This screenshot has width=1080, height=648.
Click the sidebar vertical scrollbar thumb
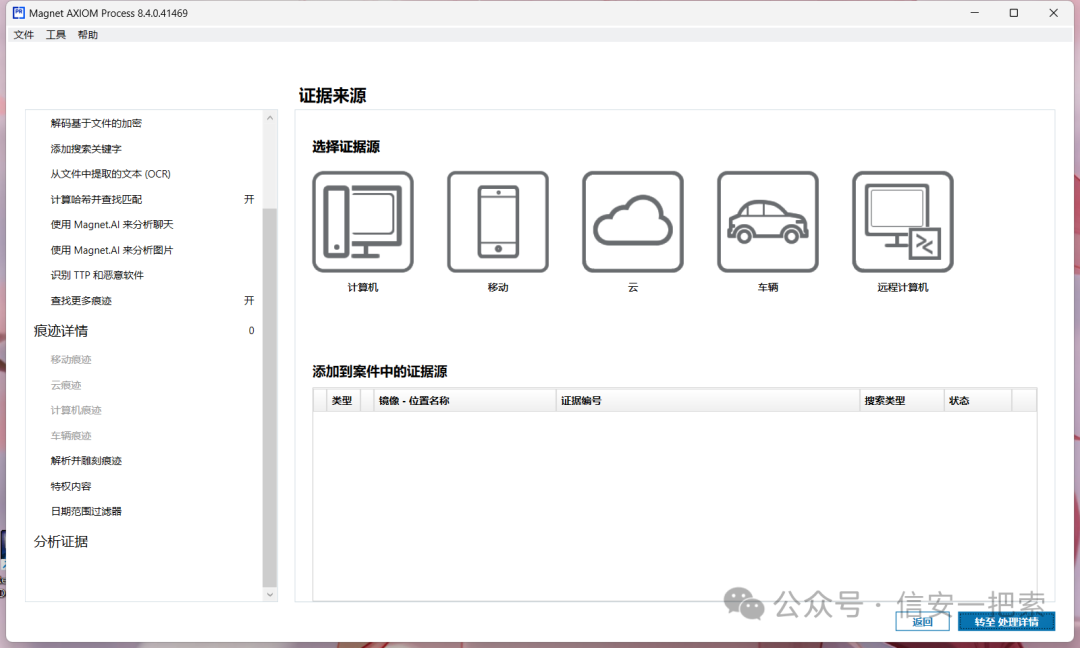tap(270, 397)
